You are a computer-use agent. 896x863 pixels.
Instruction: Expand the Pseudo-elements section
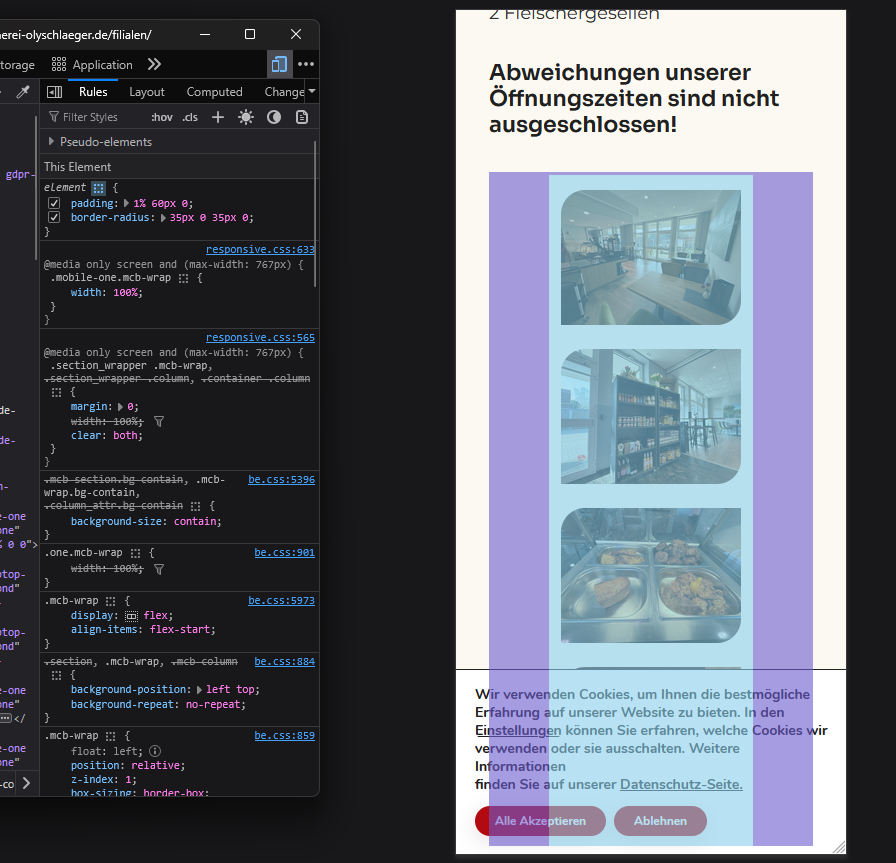point(51,142)
